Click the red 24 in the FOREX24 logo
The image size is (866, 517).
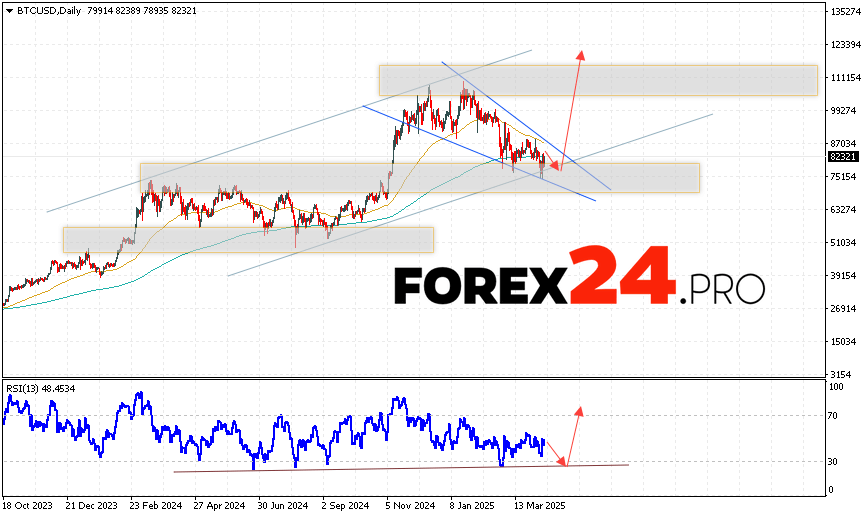(621, 277)
